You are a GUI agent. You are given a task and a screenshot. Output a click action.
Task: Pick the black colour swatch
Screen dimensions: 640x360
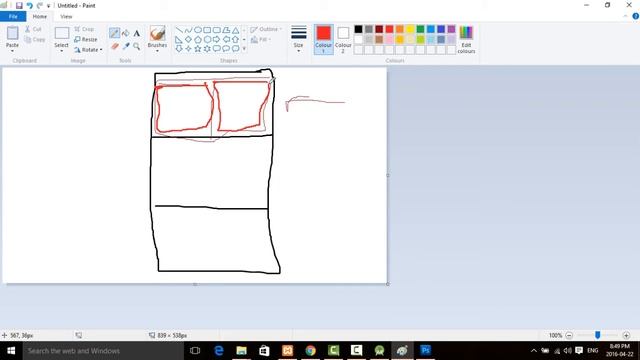click(x=358, y=29)
